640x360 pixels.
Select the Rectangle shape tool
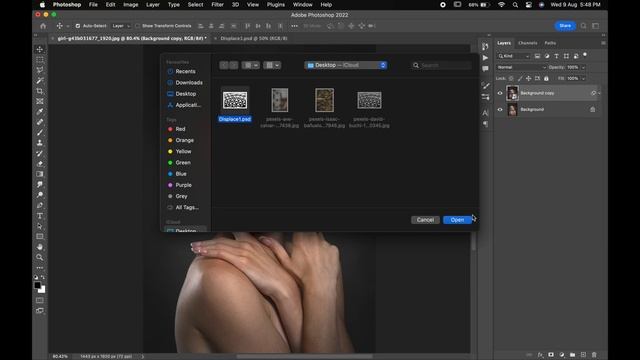40,237
